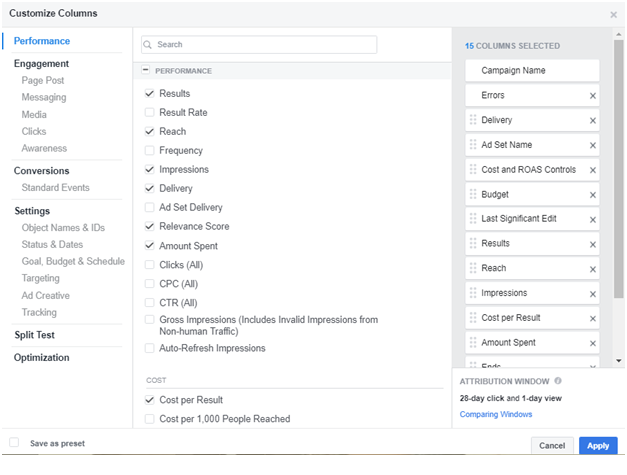Viewport: 627px width, 475px height.
Task: Open the Conversions category
Action: (x=41, y=171)
